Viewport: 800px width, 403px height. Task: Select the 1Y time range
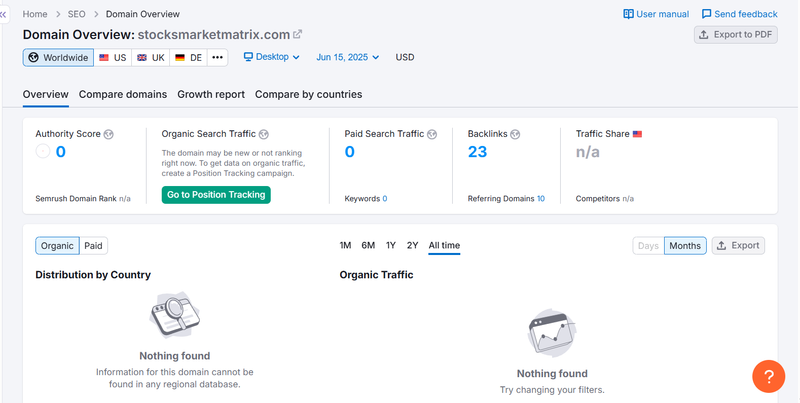(x=391, y=245)
